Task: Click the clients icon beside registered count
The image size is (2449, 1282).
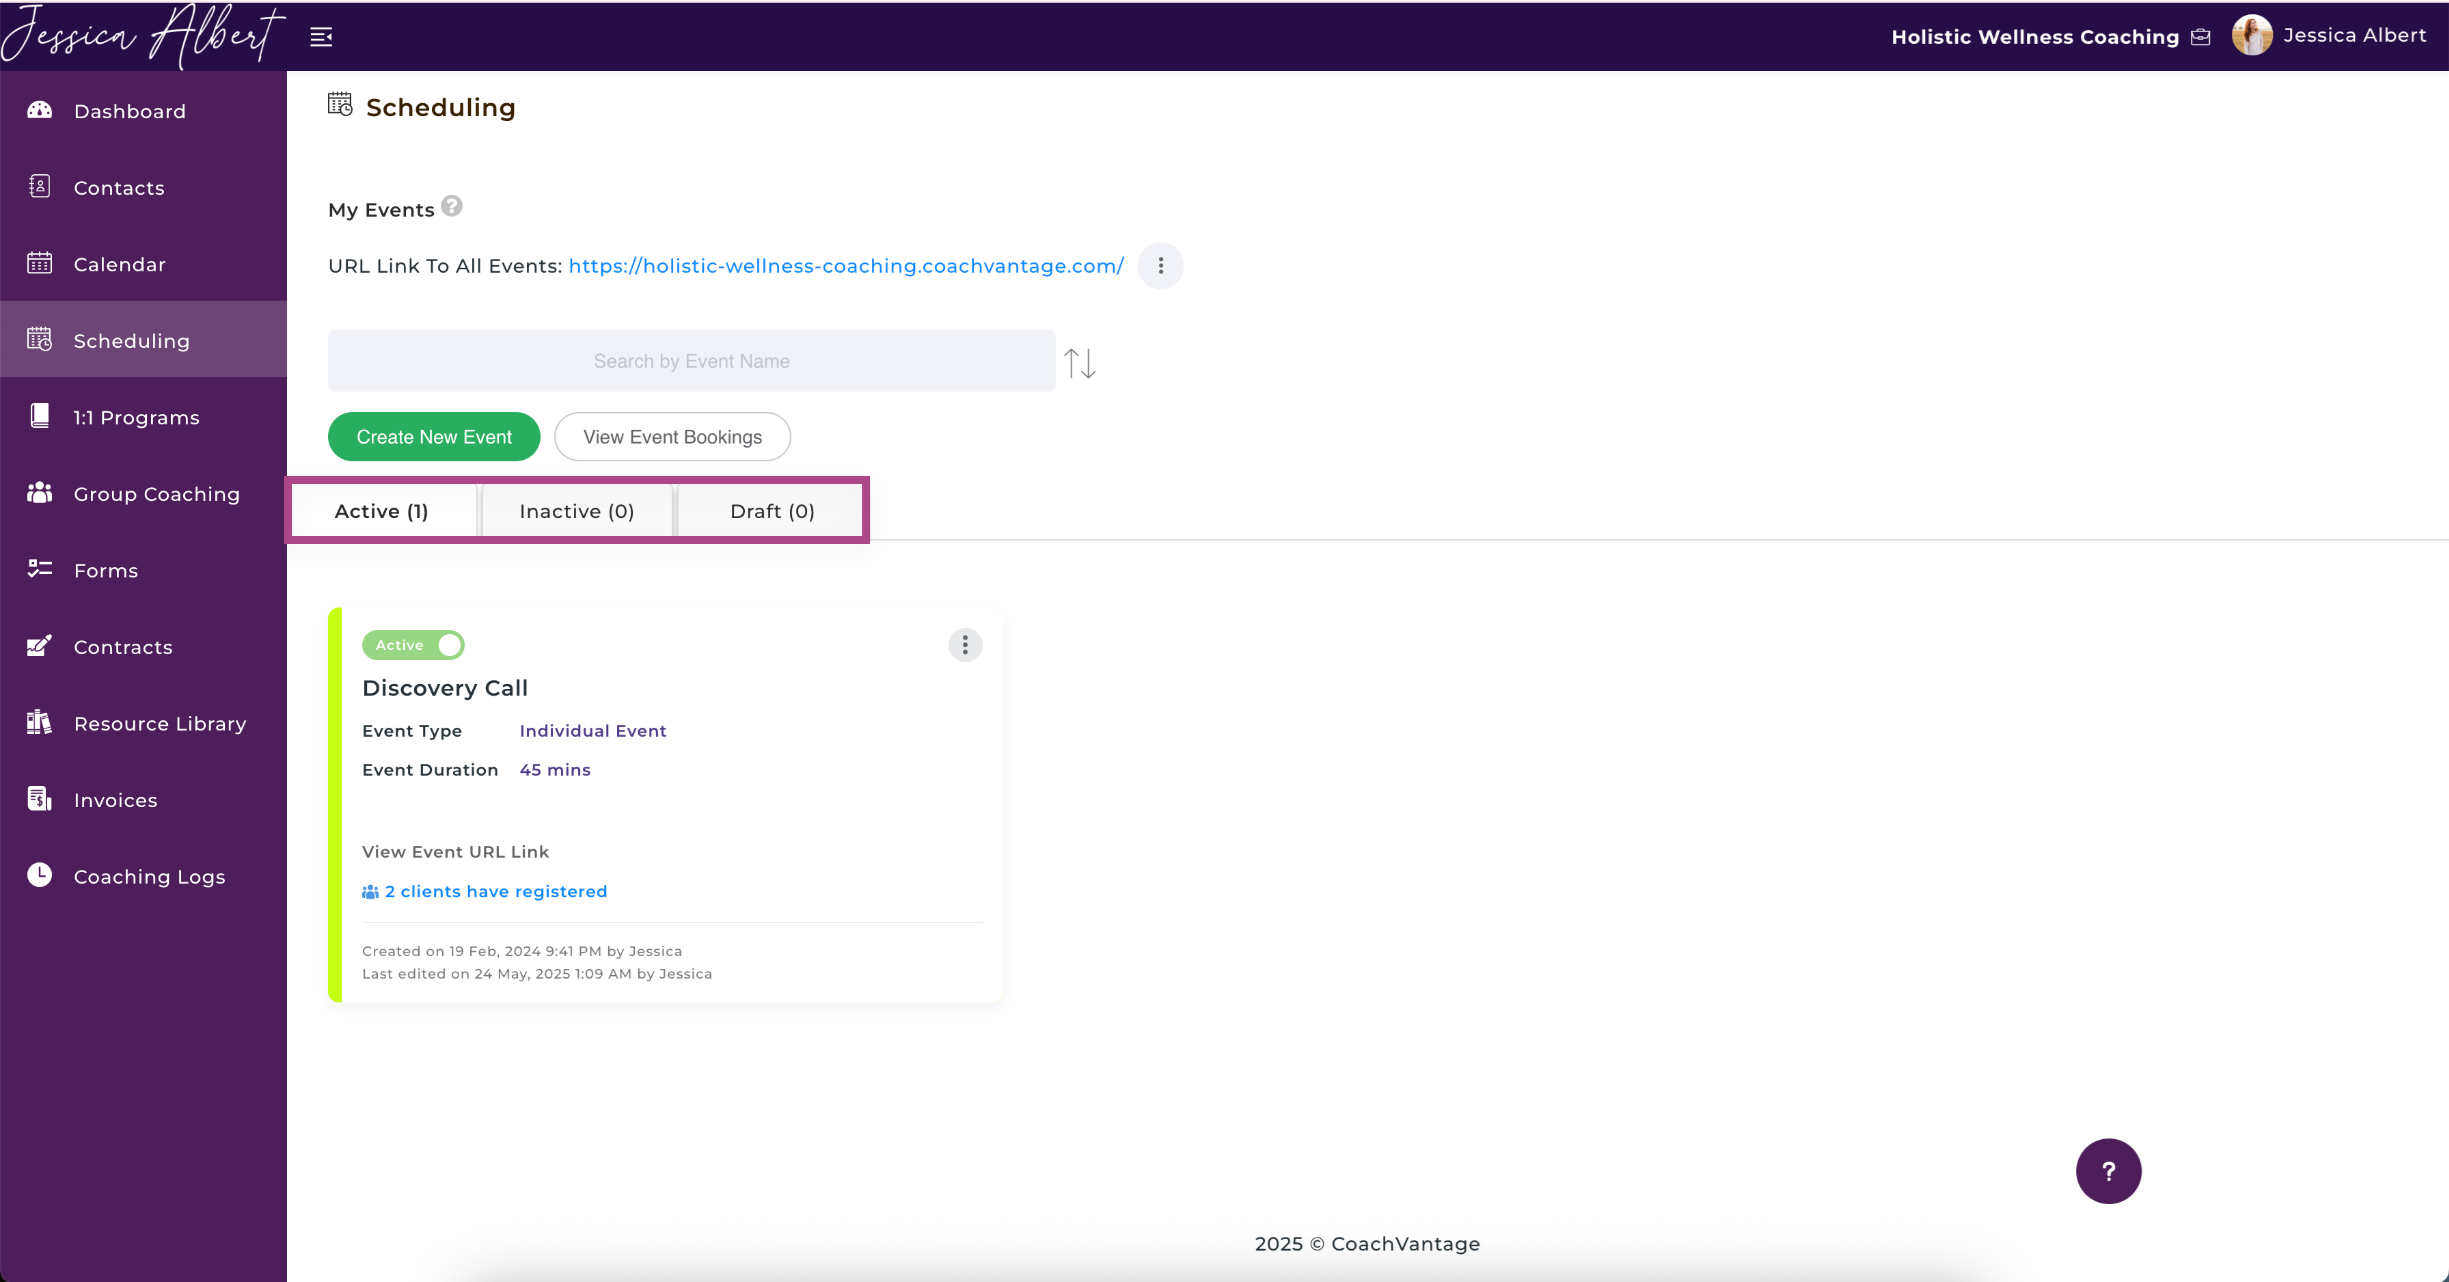Action: click(370, 892)
